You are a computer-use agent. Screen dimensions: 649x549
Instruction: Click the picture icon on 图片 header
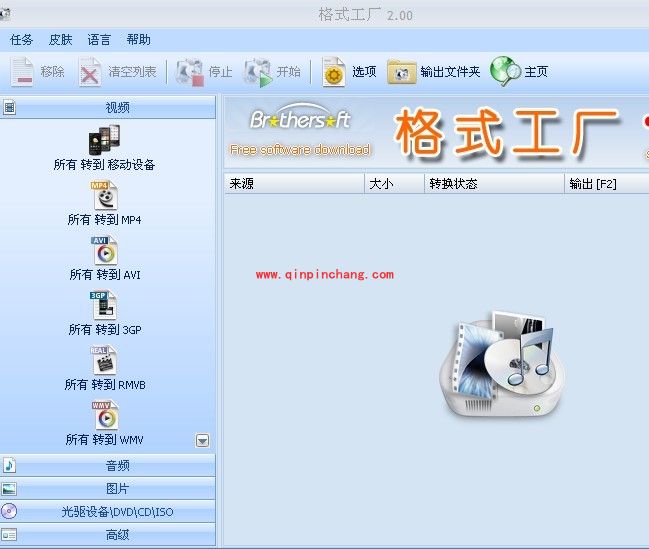[x=10, y=489]
